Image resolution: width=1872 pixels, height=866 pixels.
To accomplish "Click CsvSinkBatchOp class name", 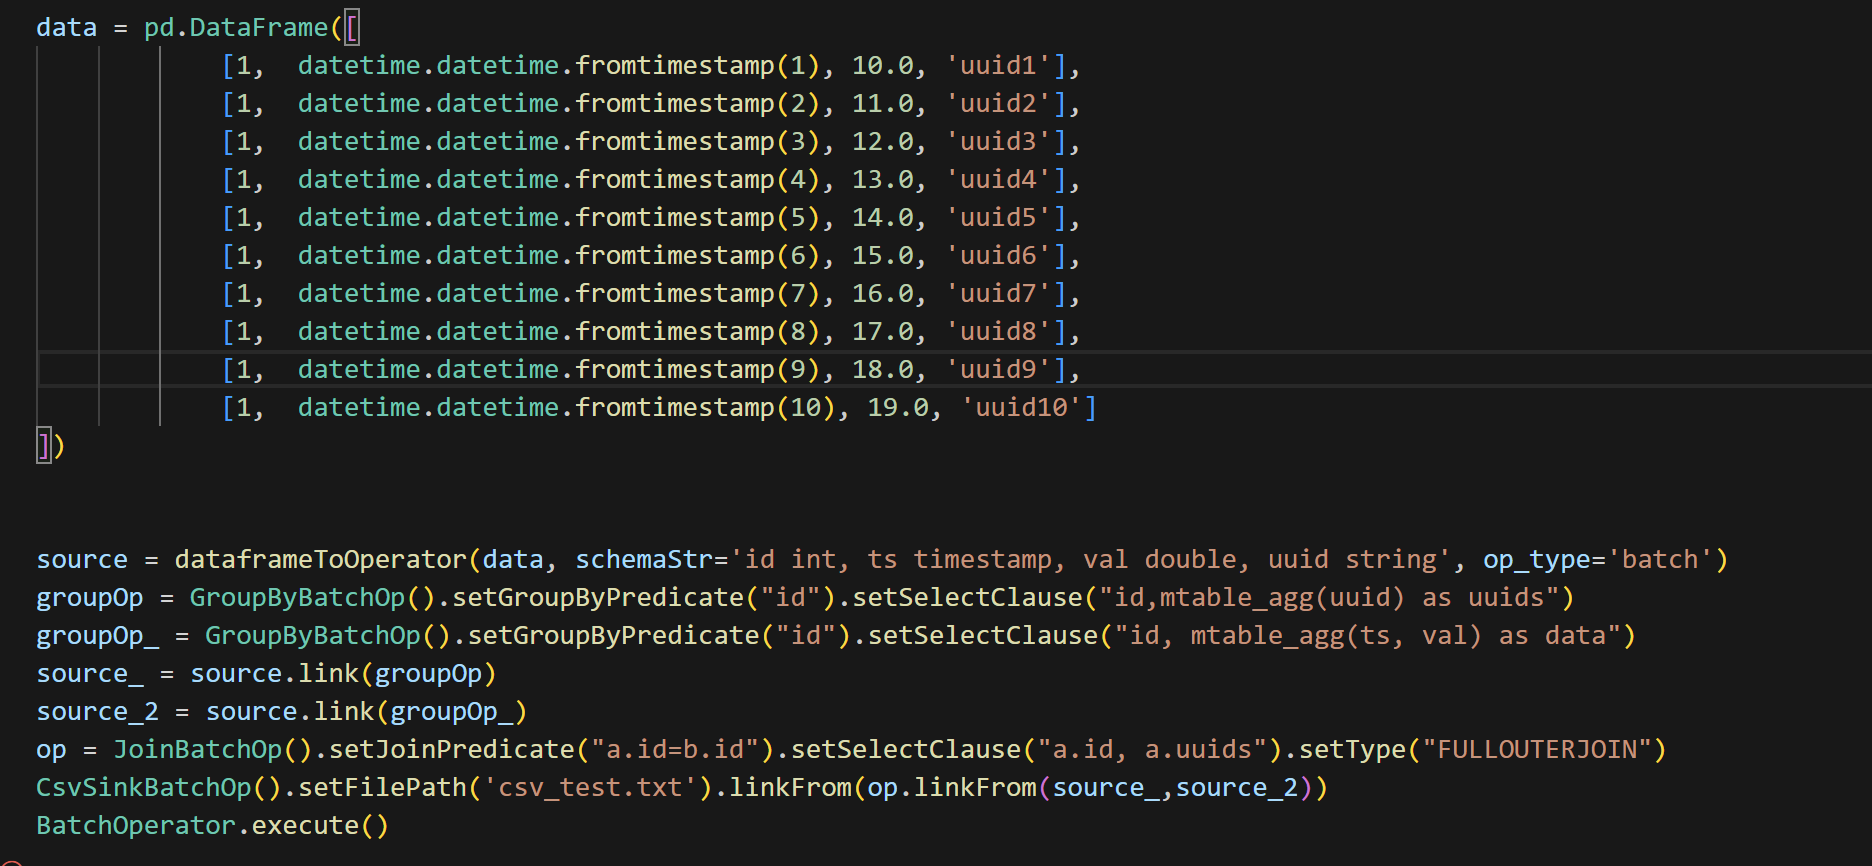I will pos(144,788).
